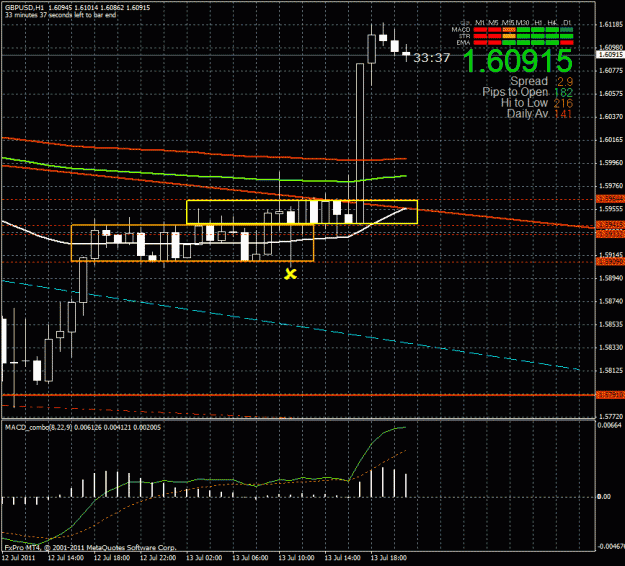Select the dashed cyan descending trendline
Viewport: 625px width, 566px height.
point(291,326)
